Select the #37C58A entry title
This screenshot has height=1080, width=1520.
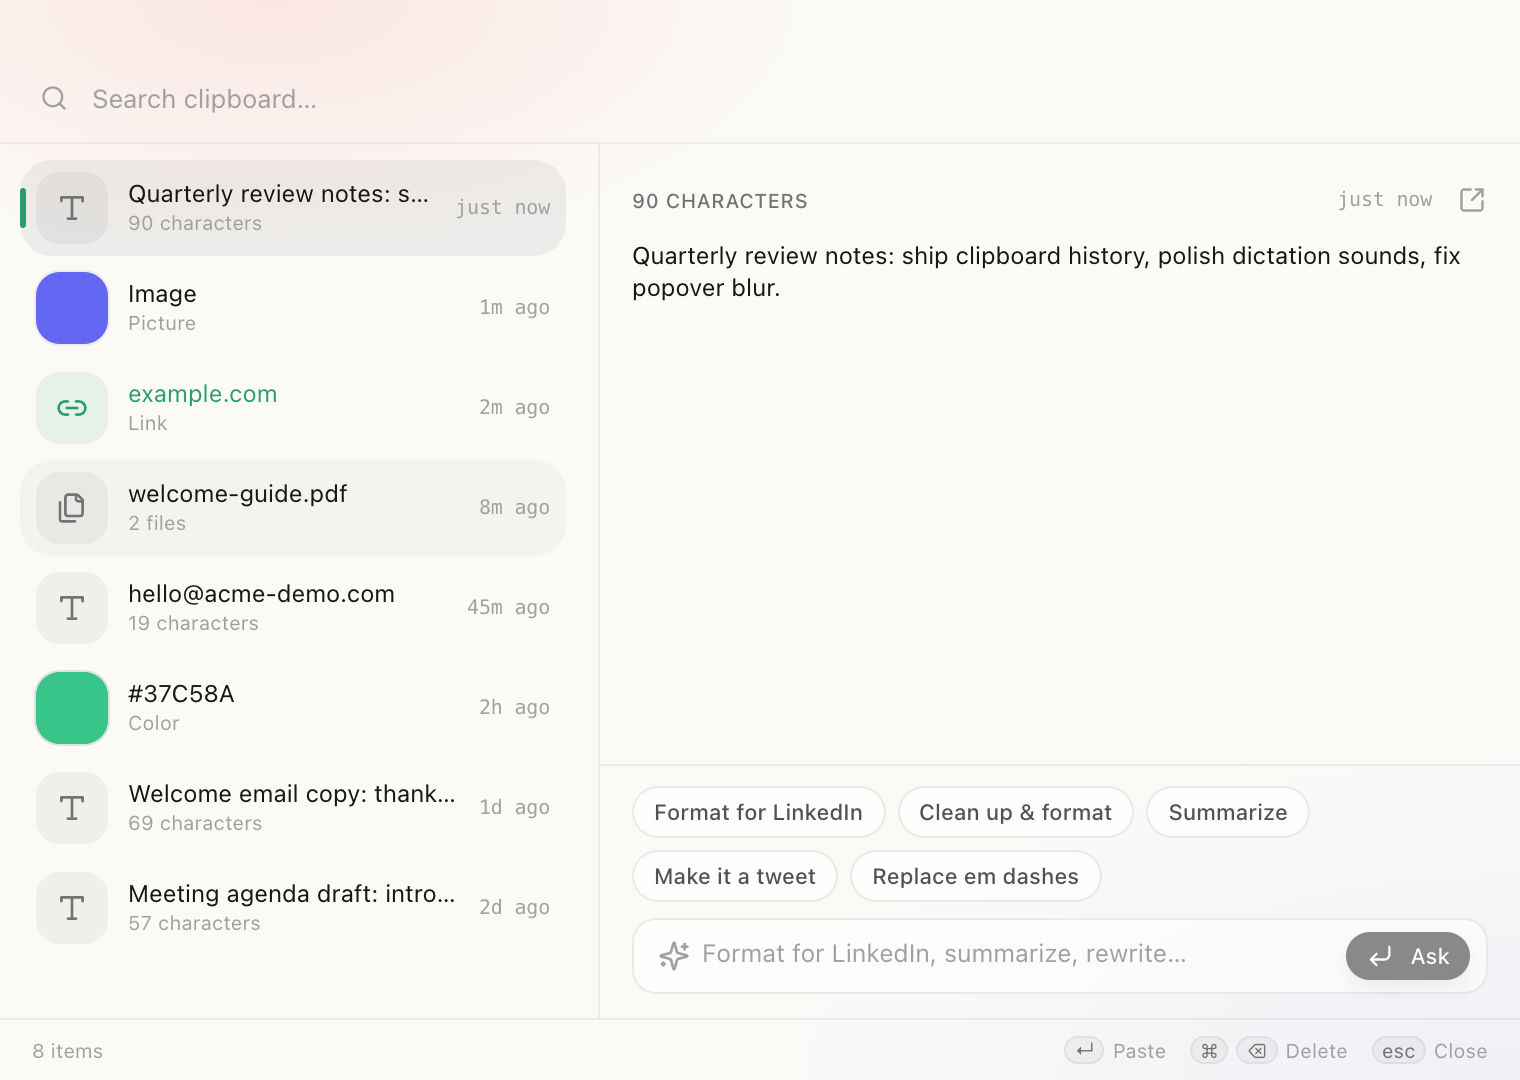pyautogui.click(x=181, y=694)
